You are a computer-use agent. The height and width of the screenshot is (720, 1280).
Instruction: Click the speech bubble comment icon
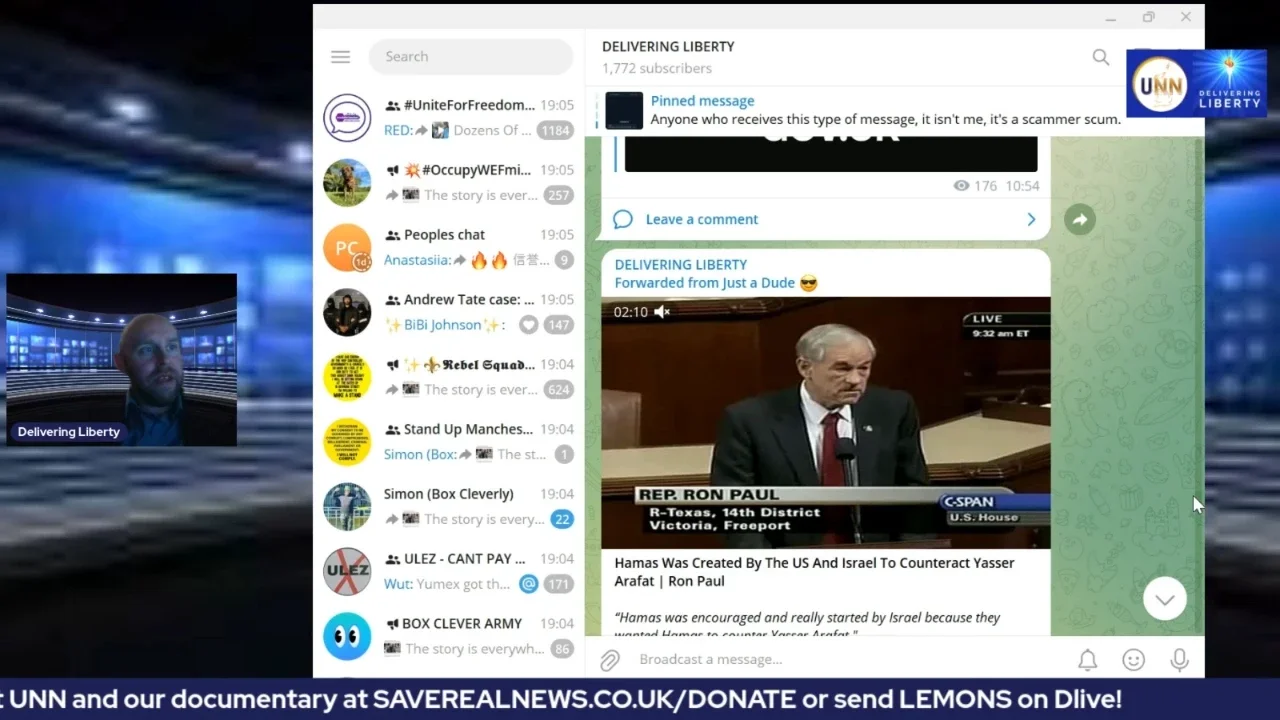pyautogui.click(x=623, y=219)
